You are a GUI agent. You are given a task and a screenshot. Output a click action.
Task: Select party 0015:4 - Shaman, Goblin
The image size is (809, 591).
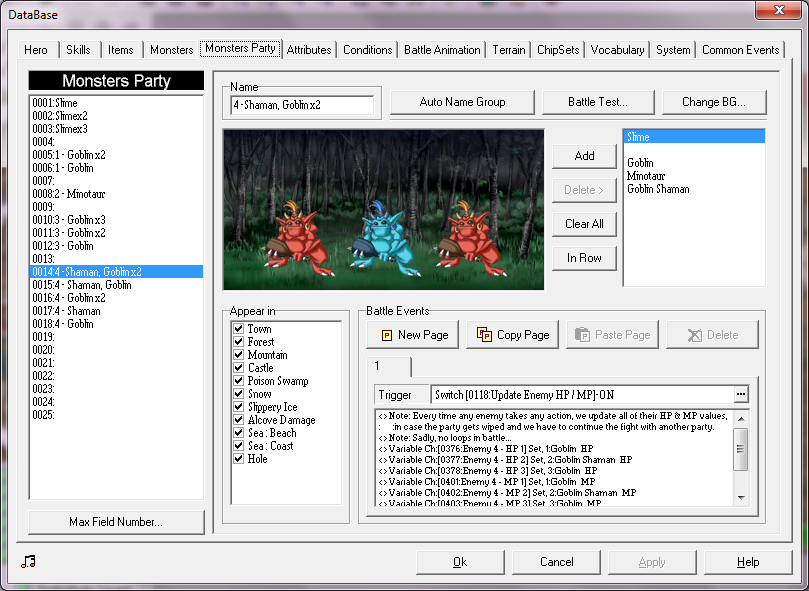coord(116,285)
